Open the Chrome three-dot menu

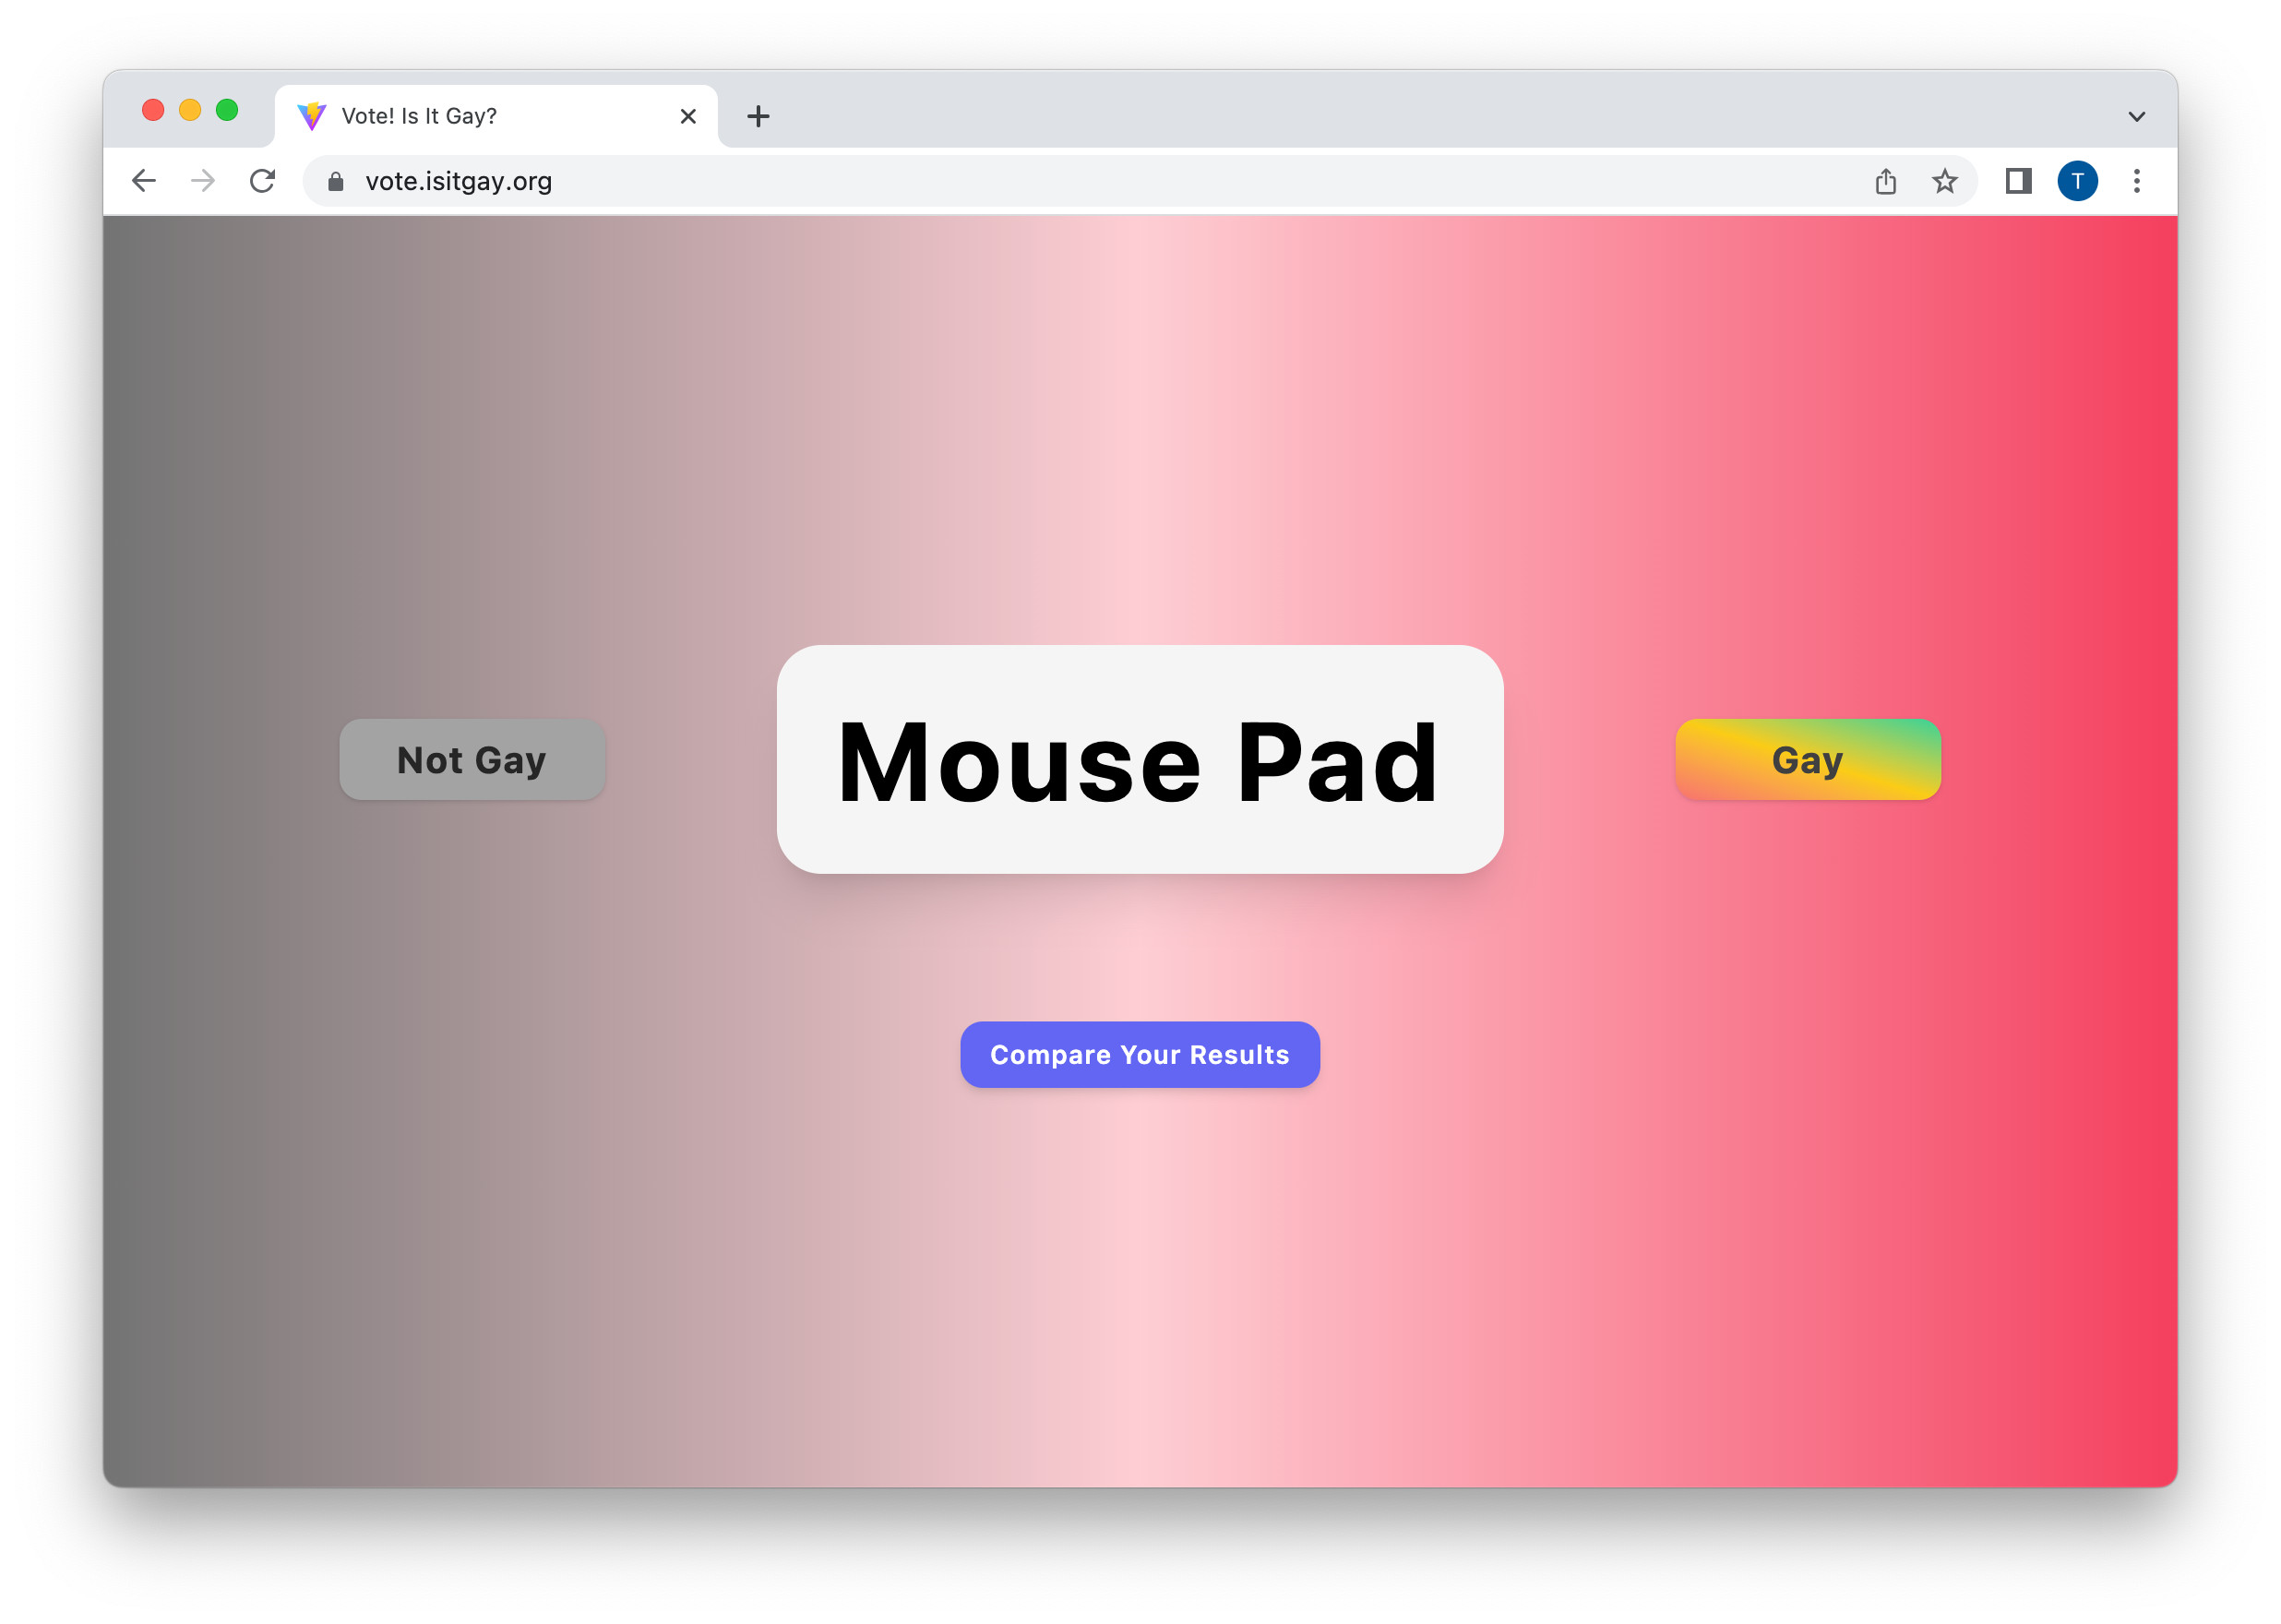click(x=2136, y=181)
